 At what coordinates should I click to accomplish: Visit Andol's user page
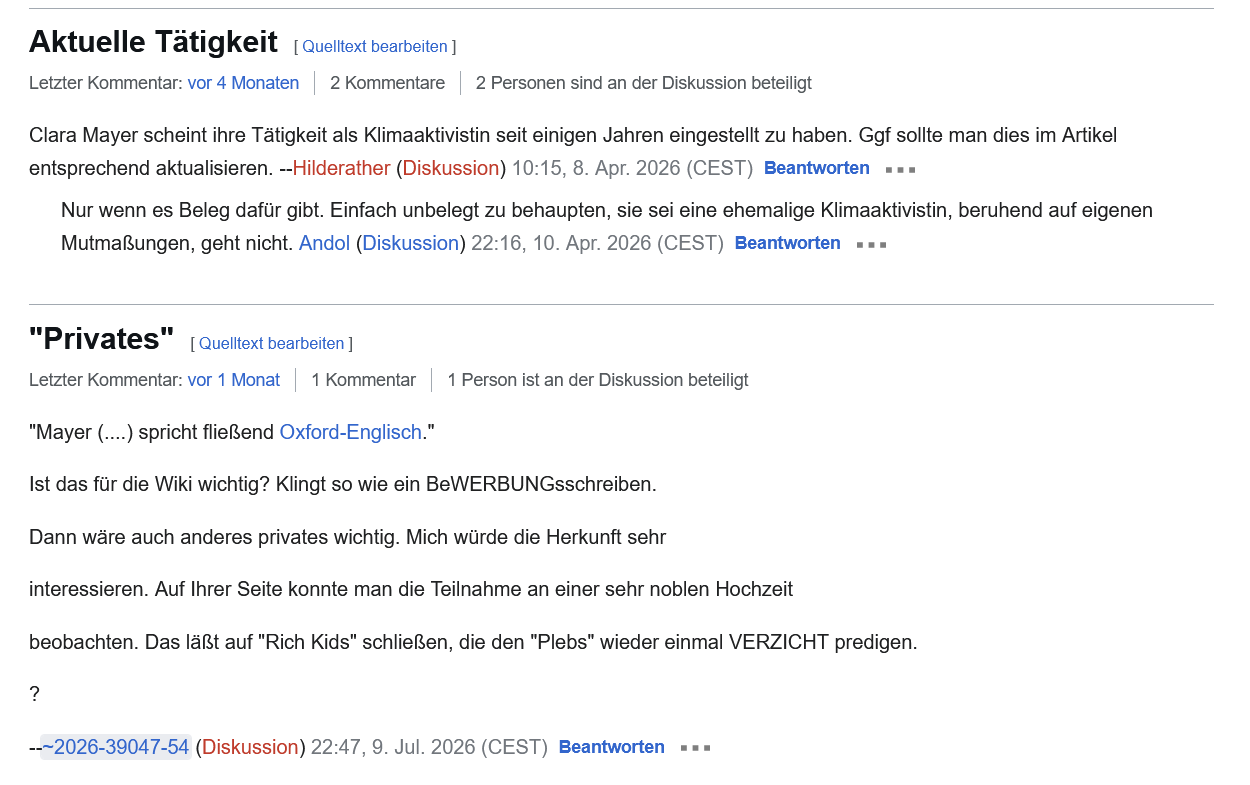324,243
